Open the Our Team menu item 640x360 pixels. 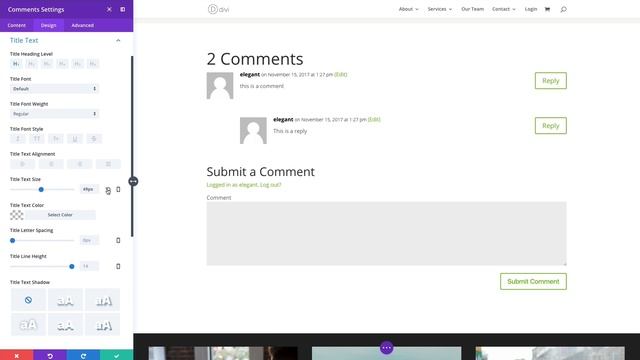click(472, 9)
